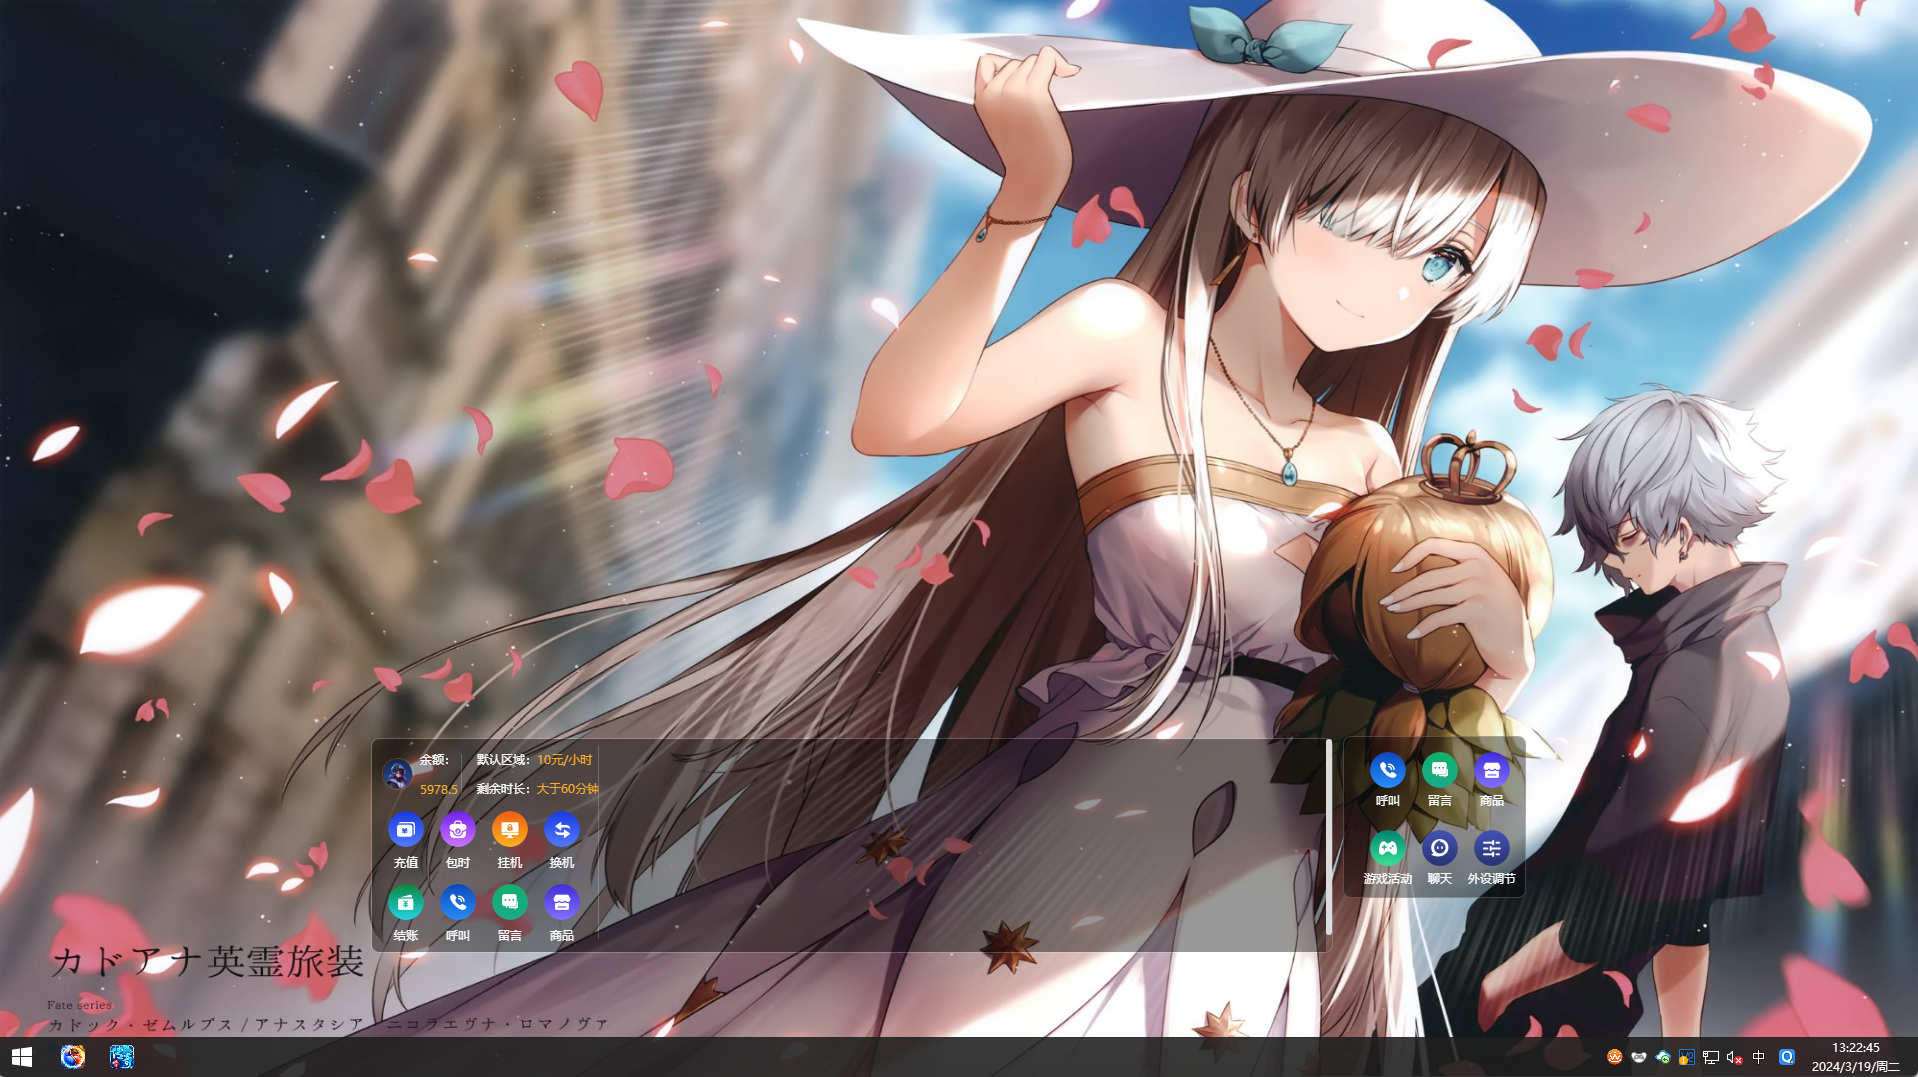Open 商品 shop icon above 外设调节
This screenshot has width=1918, height=1077.
coord(1491,771)
